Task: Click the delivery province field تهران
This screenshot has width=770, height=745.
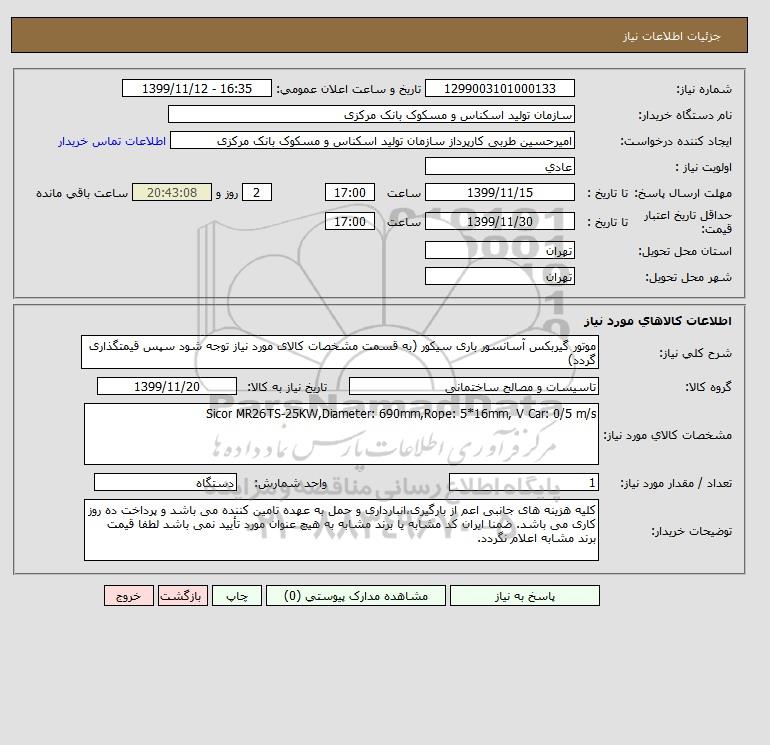Action: (499, 250)
